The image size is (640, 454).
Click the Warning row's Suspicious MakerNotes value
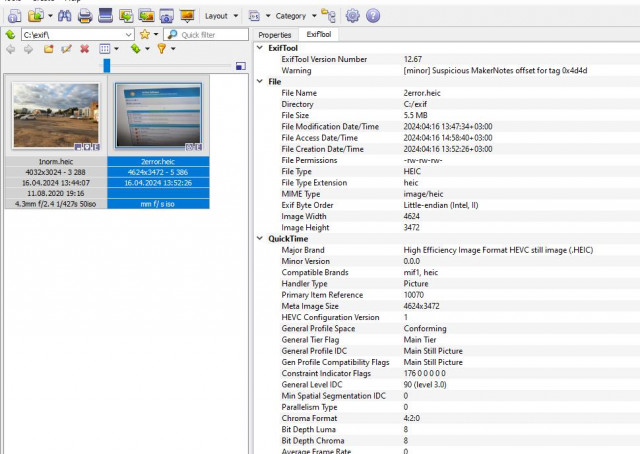495,71
